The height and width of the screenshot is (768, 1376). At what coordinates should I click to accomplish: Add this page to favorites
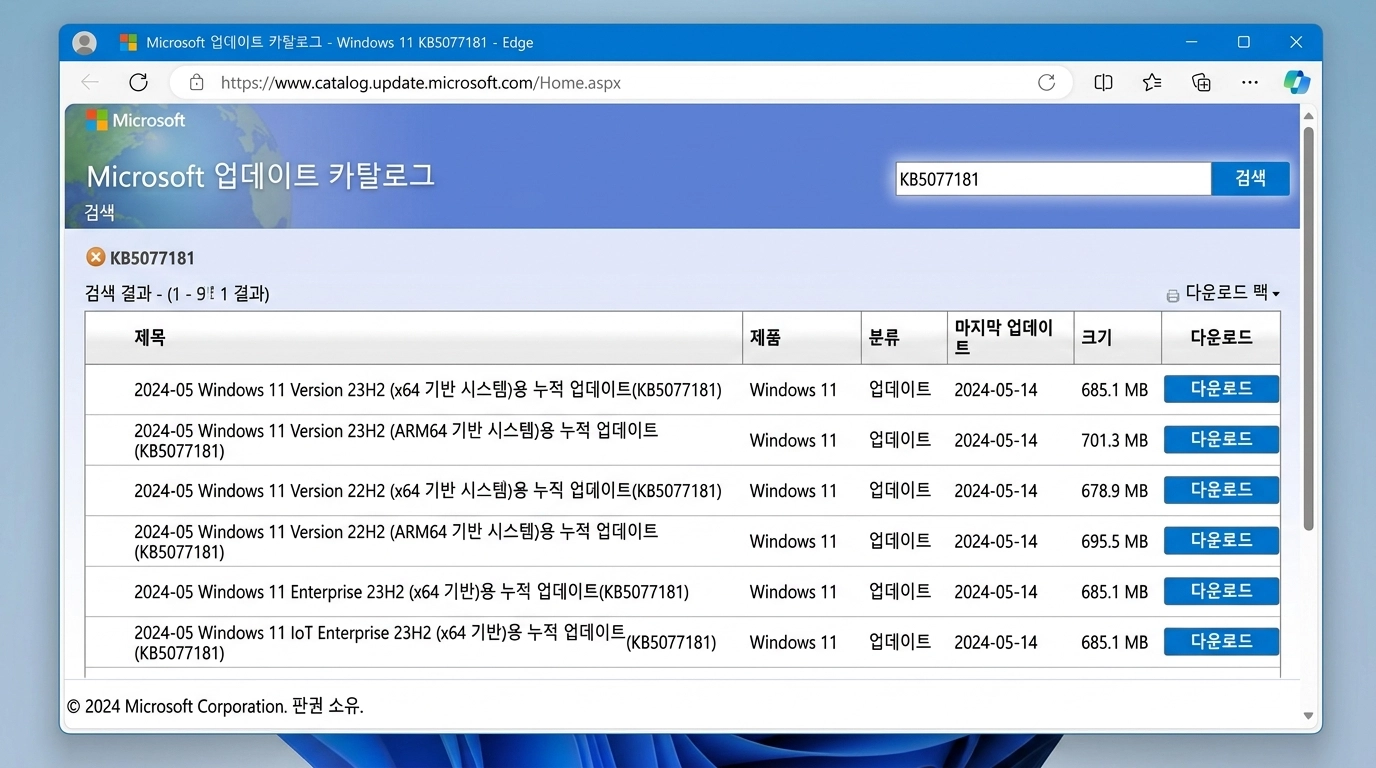pyautogui.click(x=1151, y=82)
